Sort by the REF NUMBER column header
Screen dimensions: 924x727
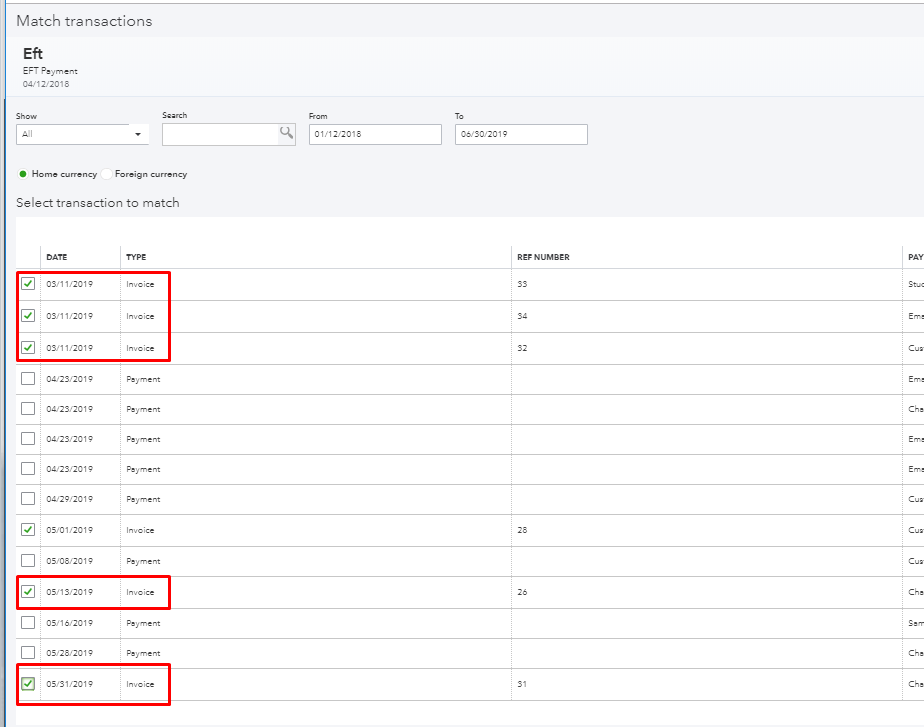[x=543, y=257]
